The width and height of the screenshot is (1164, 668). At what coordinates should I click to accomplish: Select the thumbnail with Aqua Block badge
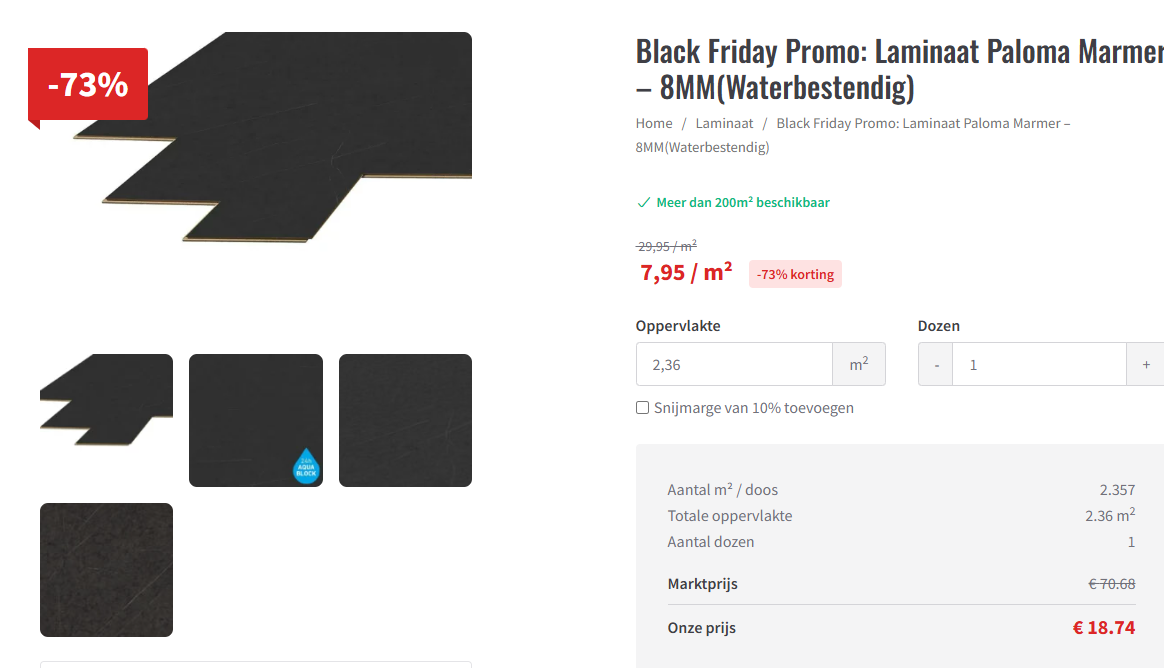(256, 421)
